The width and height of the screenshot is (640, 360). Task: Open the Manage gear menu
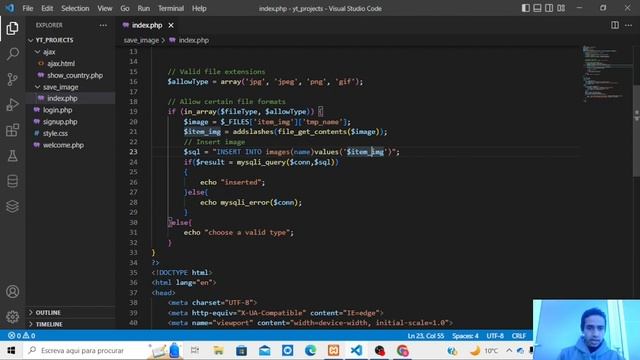(12, 317)
